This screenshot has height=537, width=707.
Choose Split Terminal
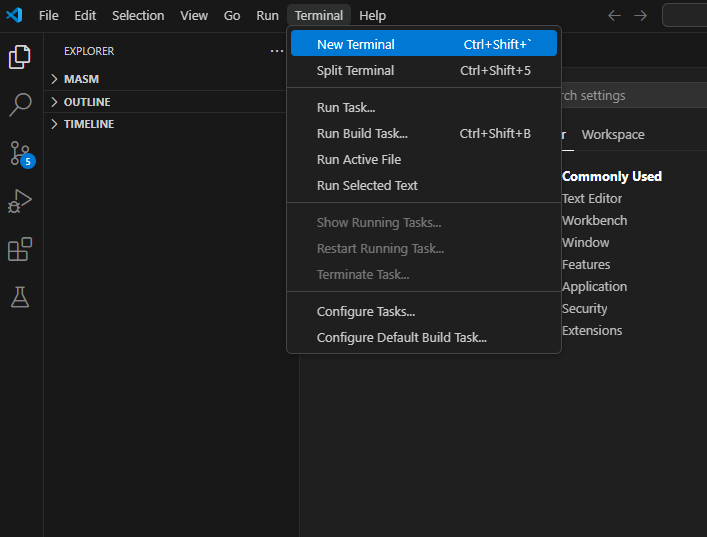point(424,70)
